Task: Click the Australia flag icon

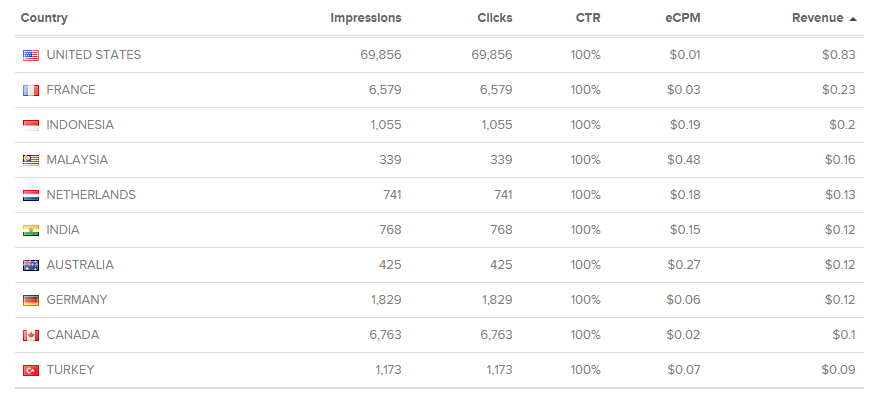Action: pyautogui.click(x=31, y=265)
